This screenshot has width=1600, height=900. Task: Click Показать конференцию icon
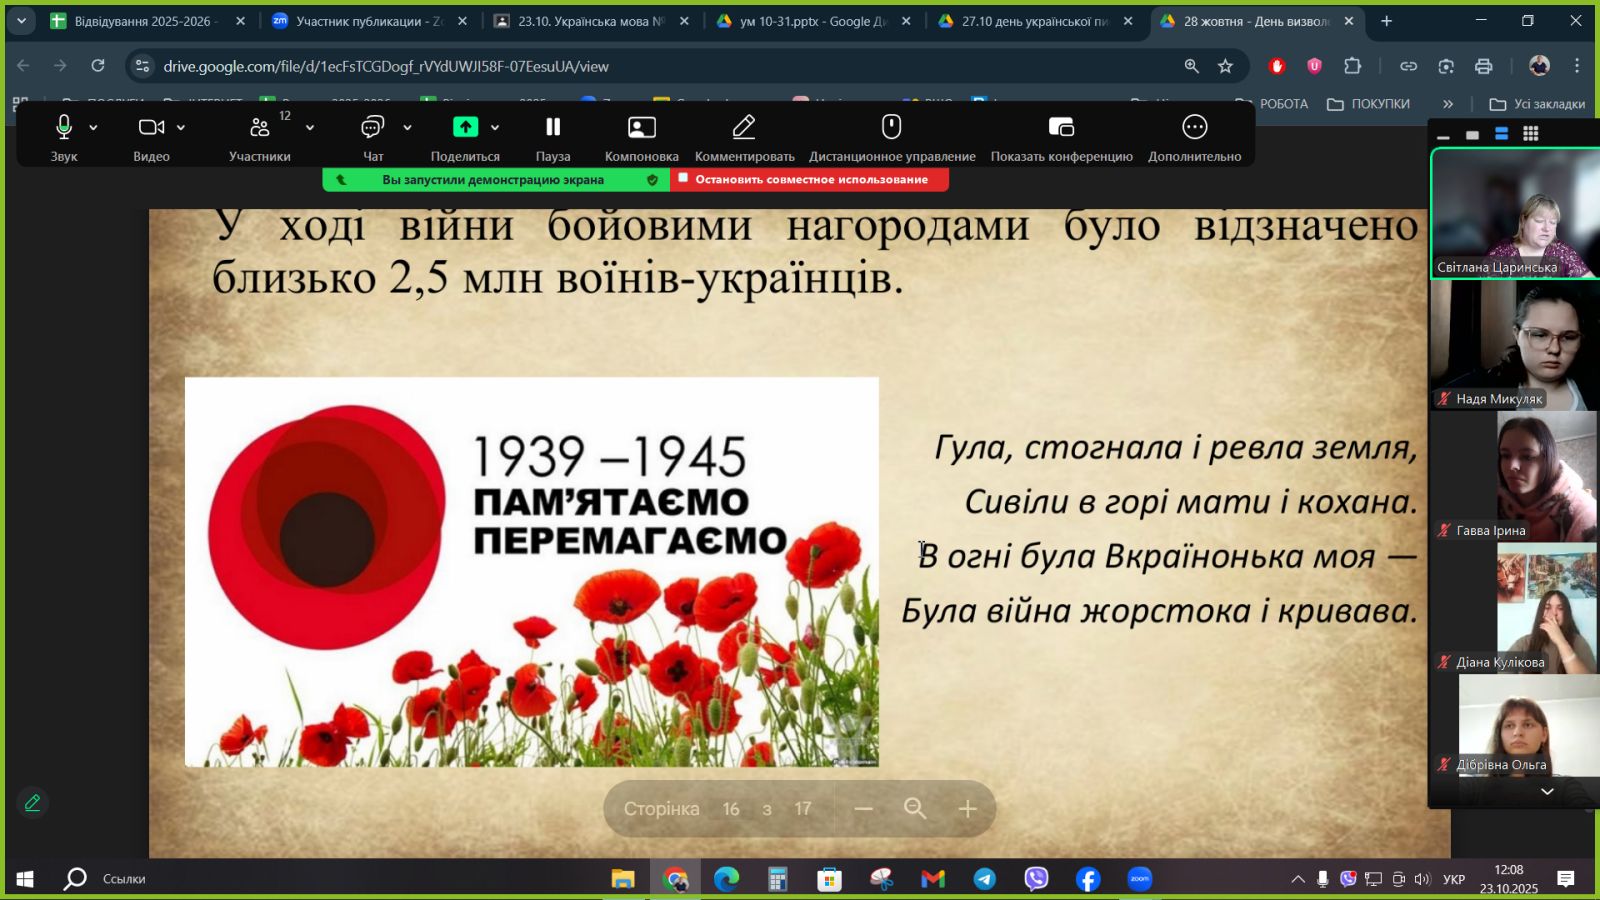tap(1061, 128)
